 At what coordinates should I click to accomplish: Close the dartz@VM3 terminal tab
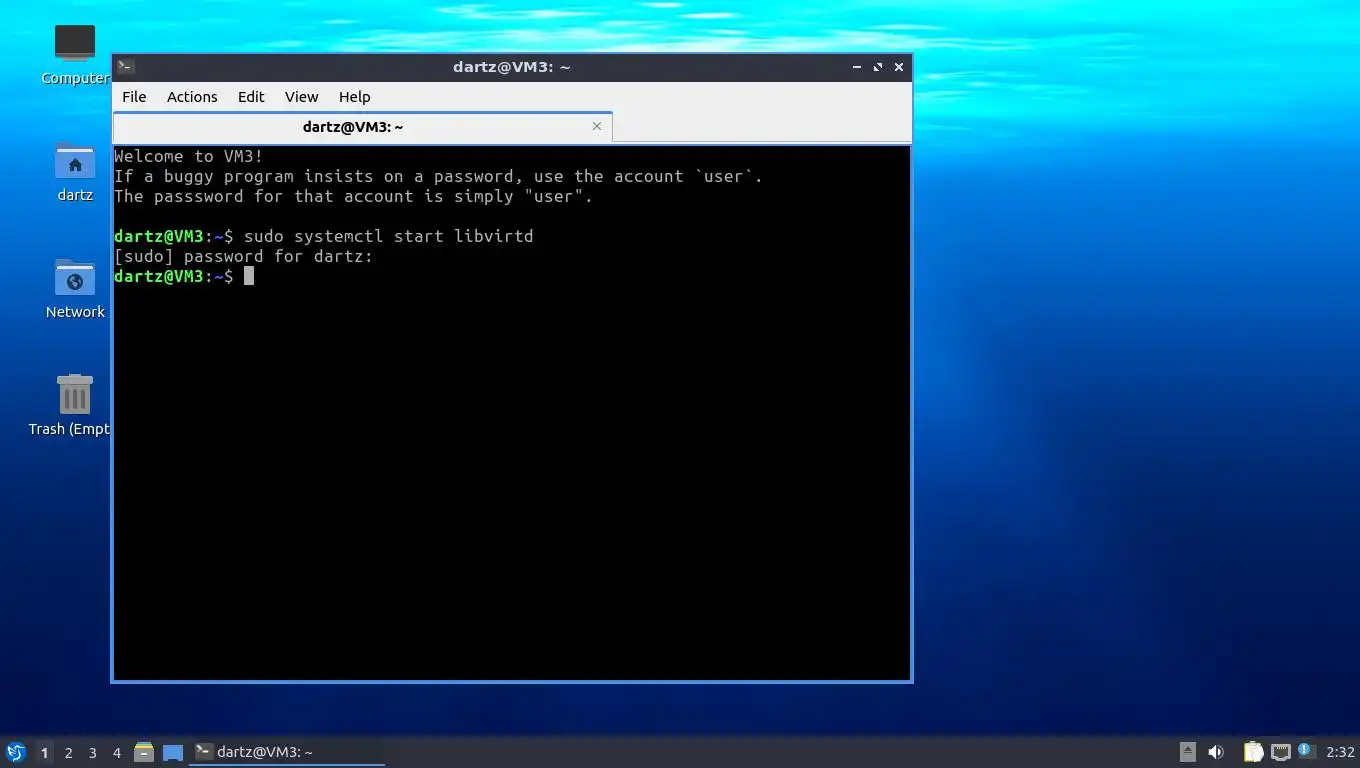(x=597, y=126)
